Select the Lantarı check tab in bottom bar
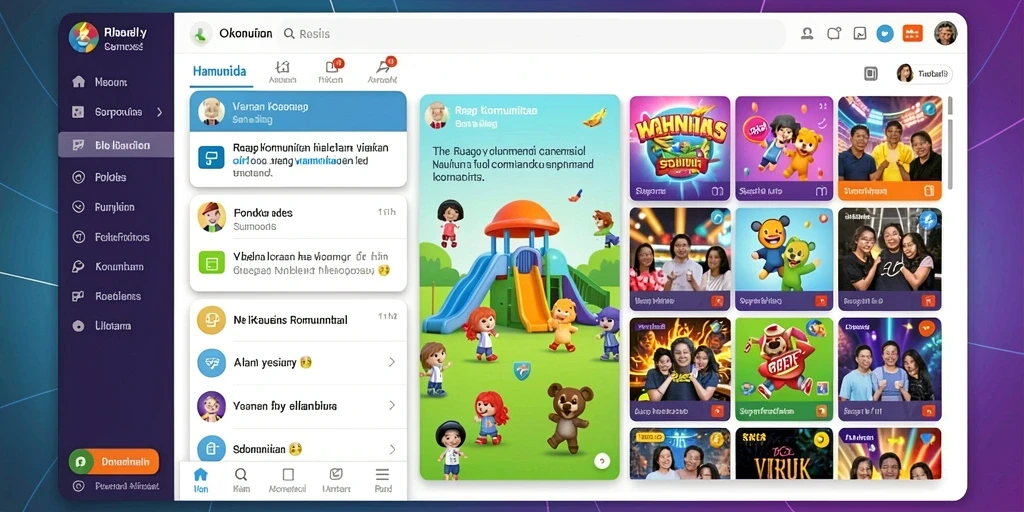 (336, 480)
